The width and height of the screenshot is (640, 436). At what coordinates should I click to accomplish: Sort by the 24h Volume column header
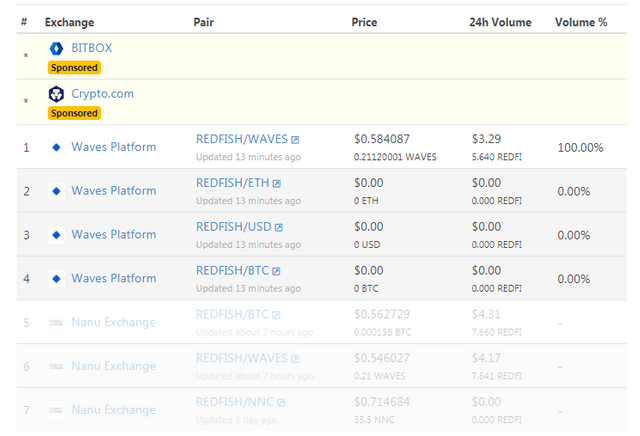pos(500,22)
